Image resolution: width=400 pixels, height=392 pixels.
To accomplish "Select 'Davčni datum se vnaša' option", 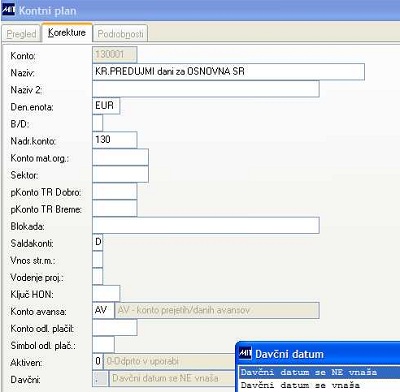I will coord(319,385).
